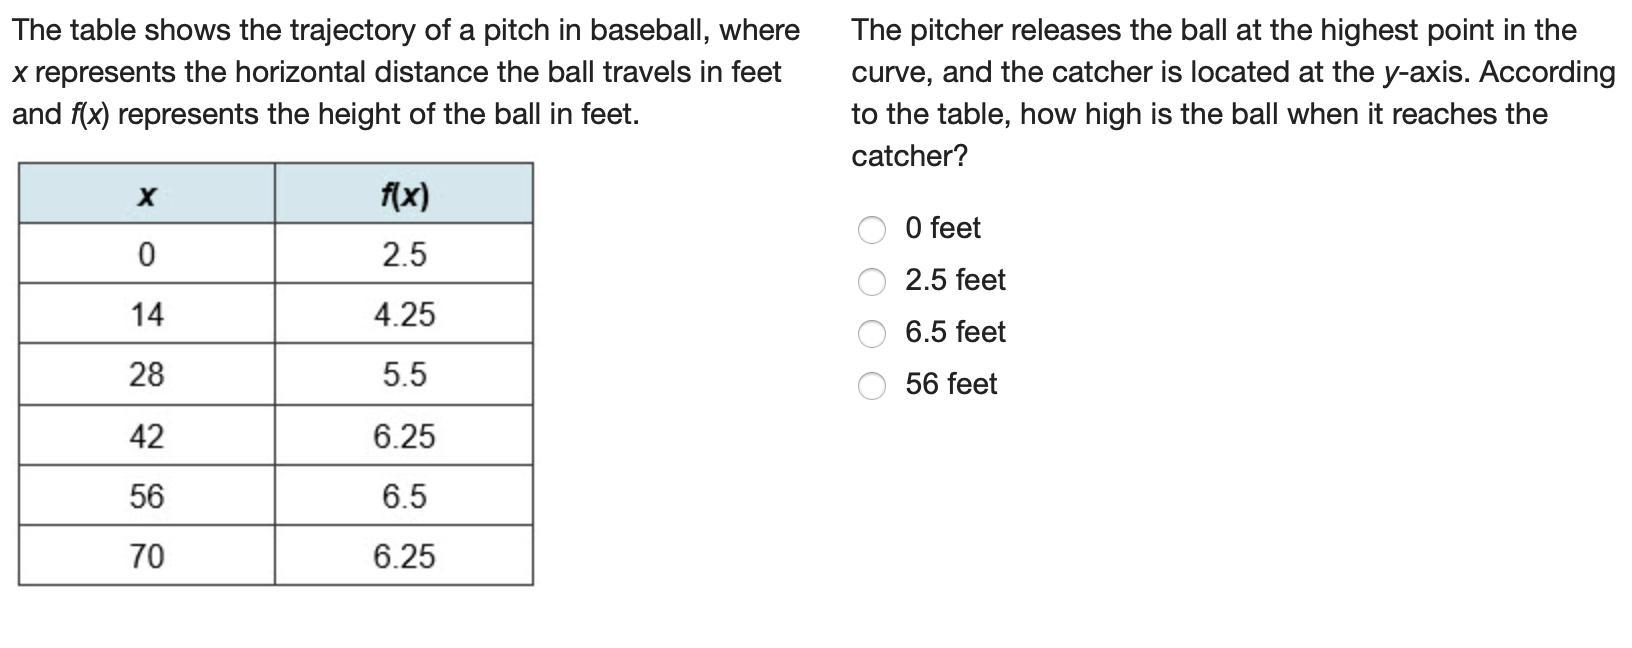Select the table cell with x value 56
The image size is (1632, 648).
point(146,496)
